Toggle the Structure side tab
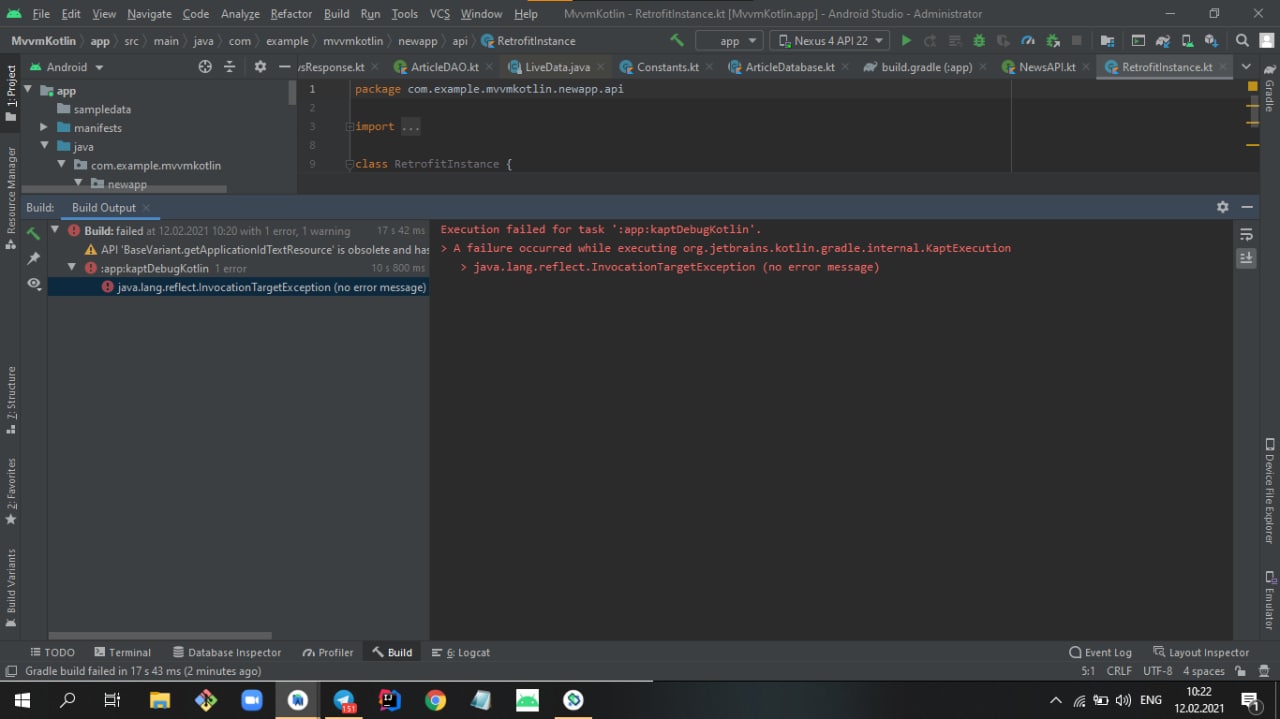The height and width of the screenshot is (719, 1280). [x=11, y=400]
